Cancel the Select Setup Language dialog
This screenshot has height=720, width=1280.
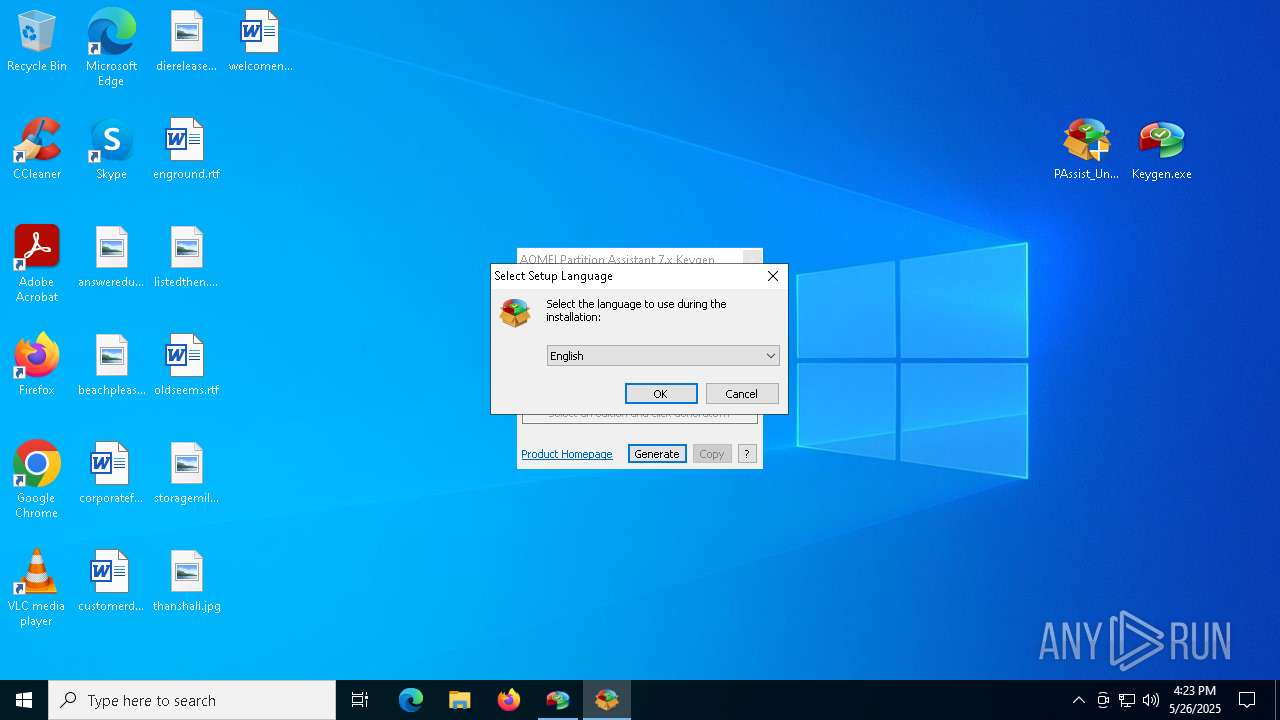tap(742, 394)
